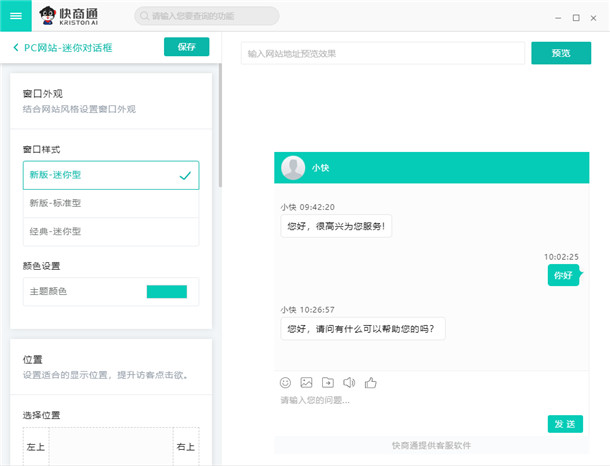Open the 主题颜色 theme color swatch
Viewport: 610px width, 466px height.
[166, 291]
